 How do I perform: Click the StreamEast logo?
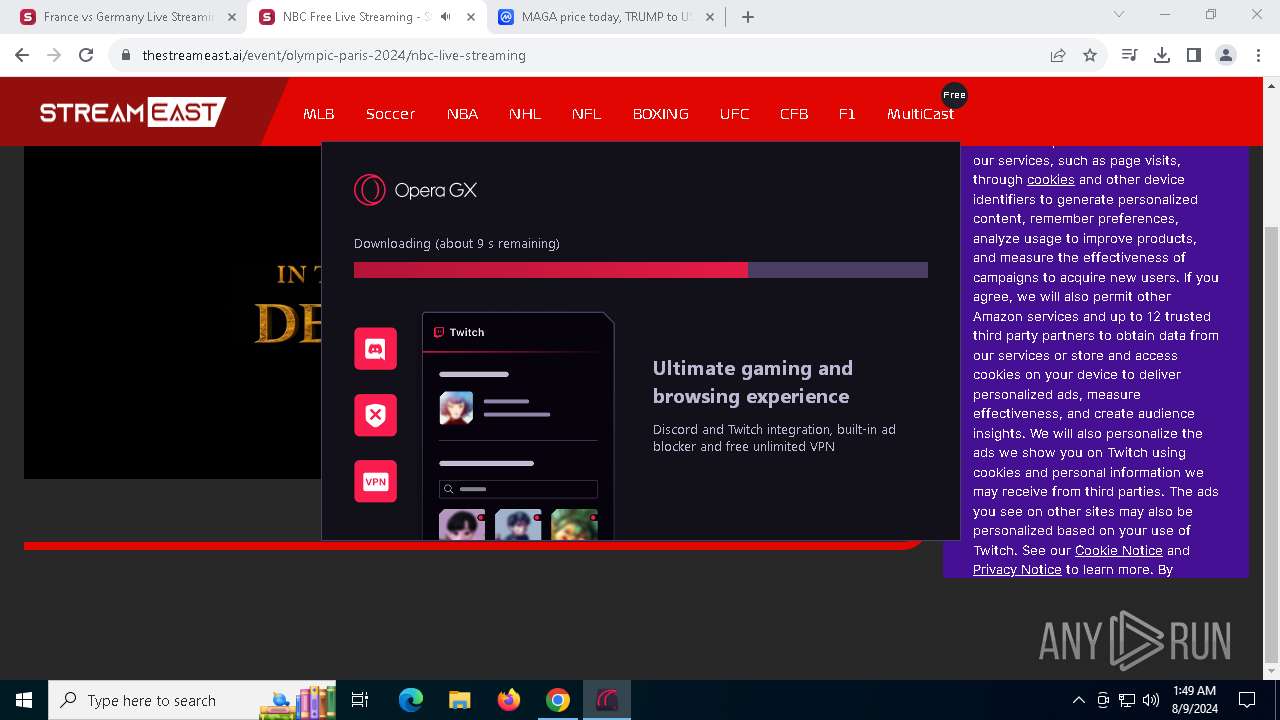coord(133,112)
